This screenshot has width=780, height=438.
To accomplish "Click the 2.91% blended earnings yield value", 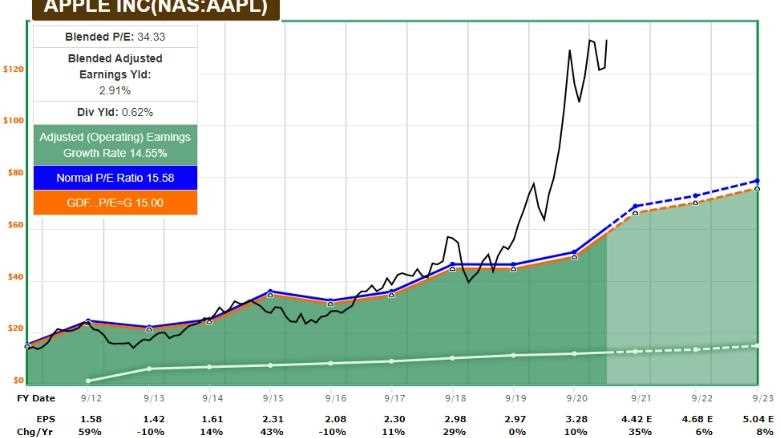I will tap(115, 91).
